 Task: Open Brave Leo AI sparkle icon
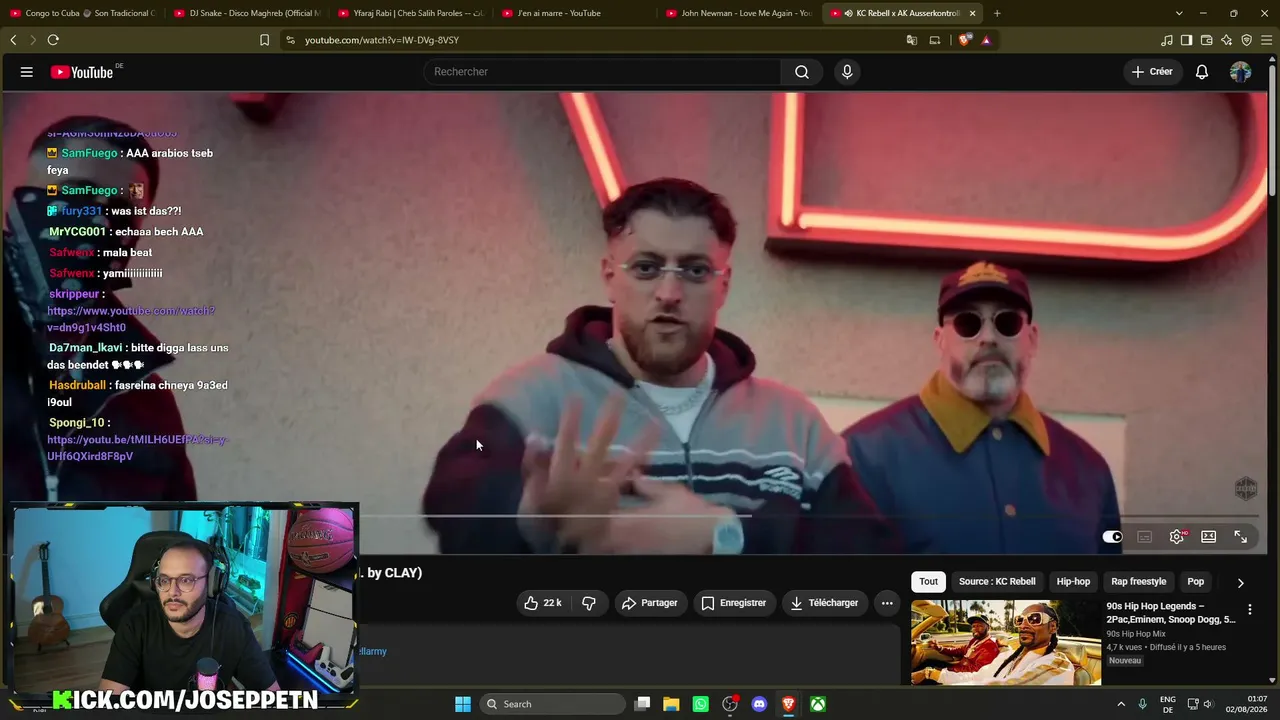click(x=1226, y=40)
